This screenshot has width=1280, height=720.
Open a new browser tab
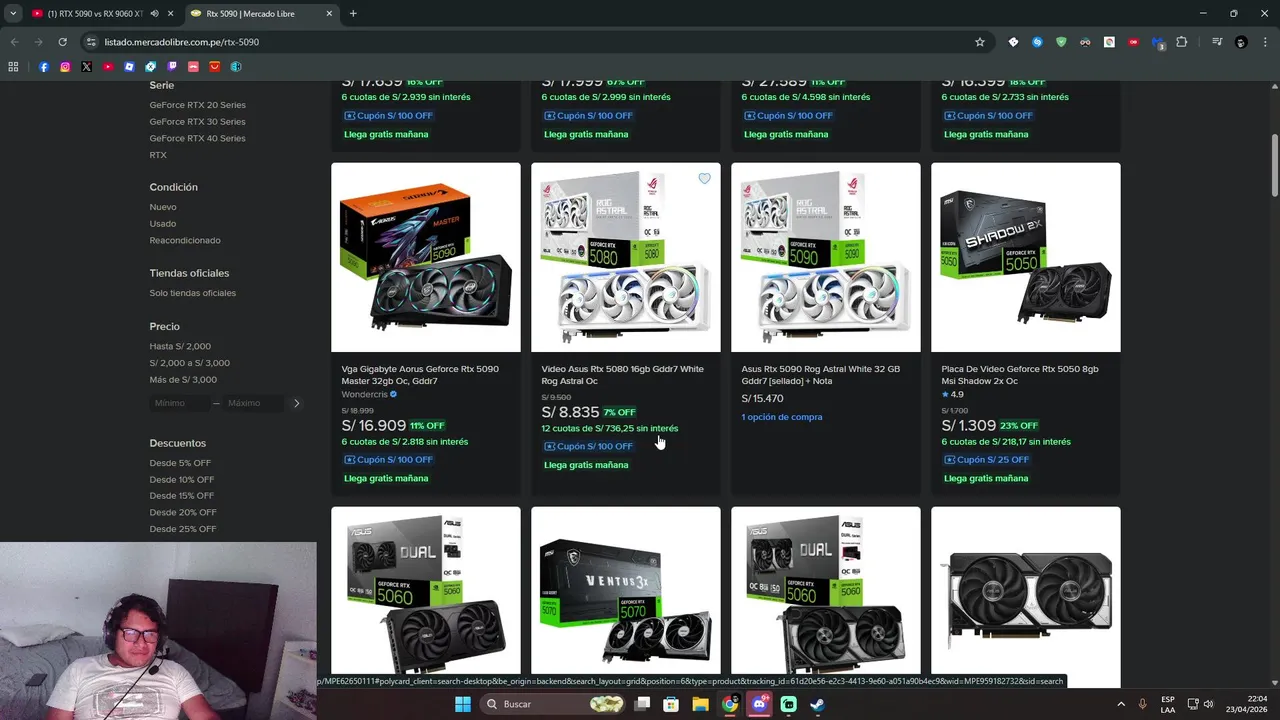(353, 13)
